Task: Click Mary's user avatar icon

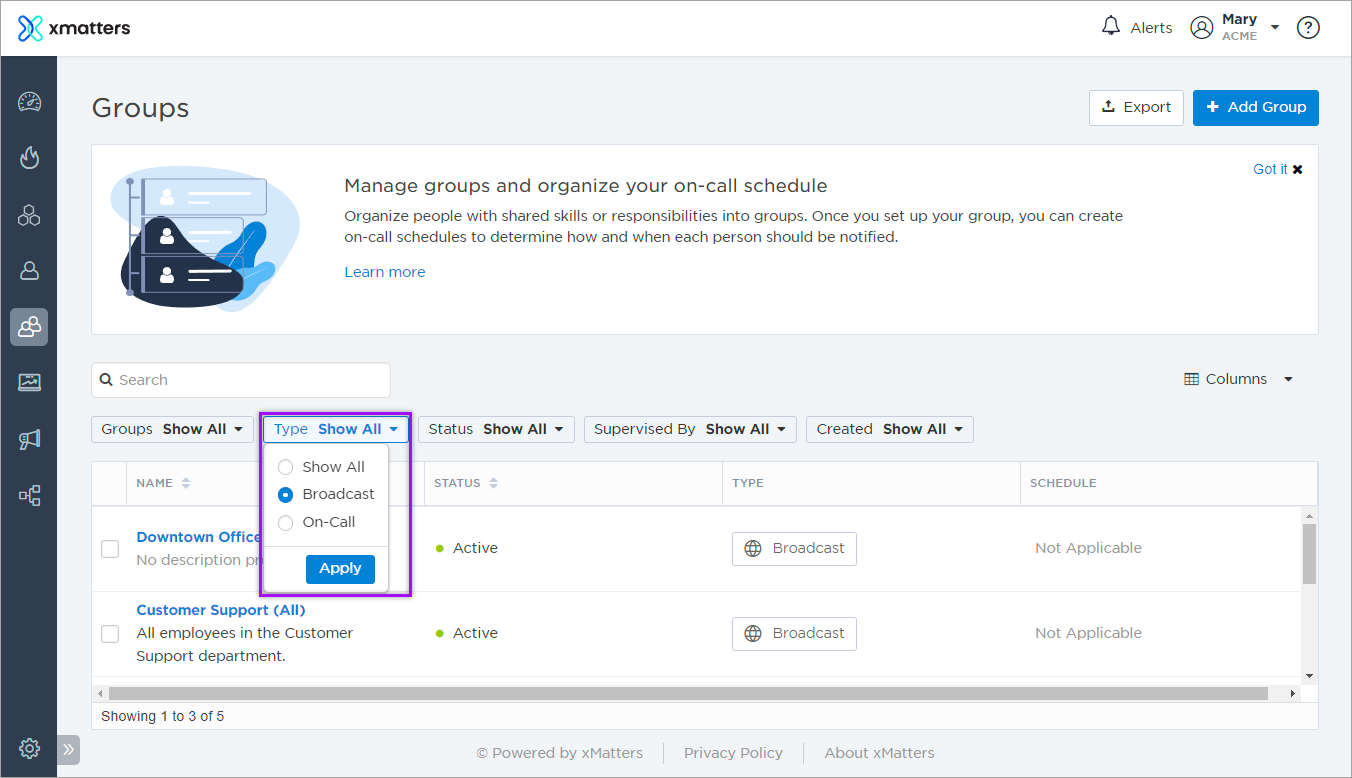Action: [1201, 27]
